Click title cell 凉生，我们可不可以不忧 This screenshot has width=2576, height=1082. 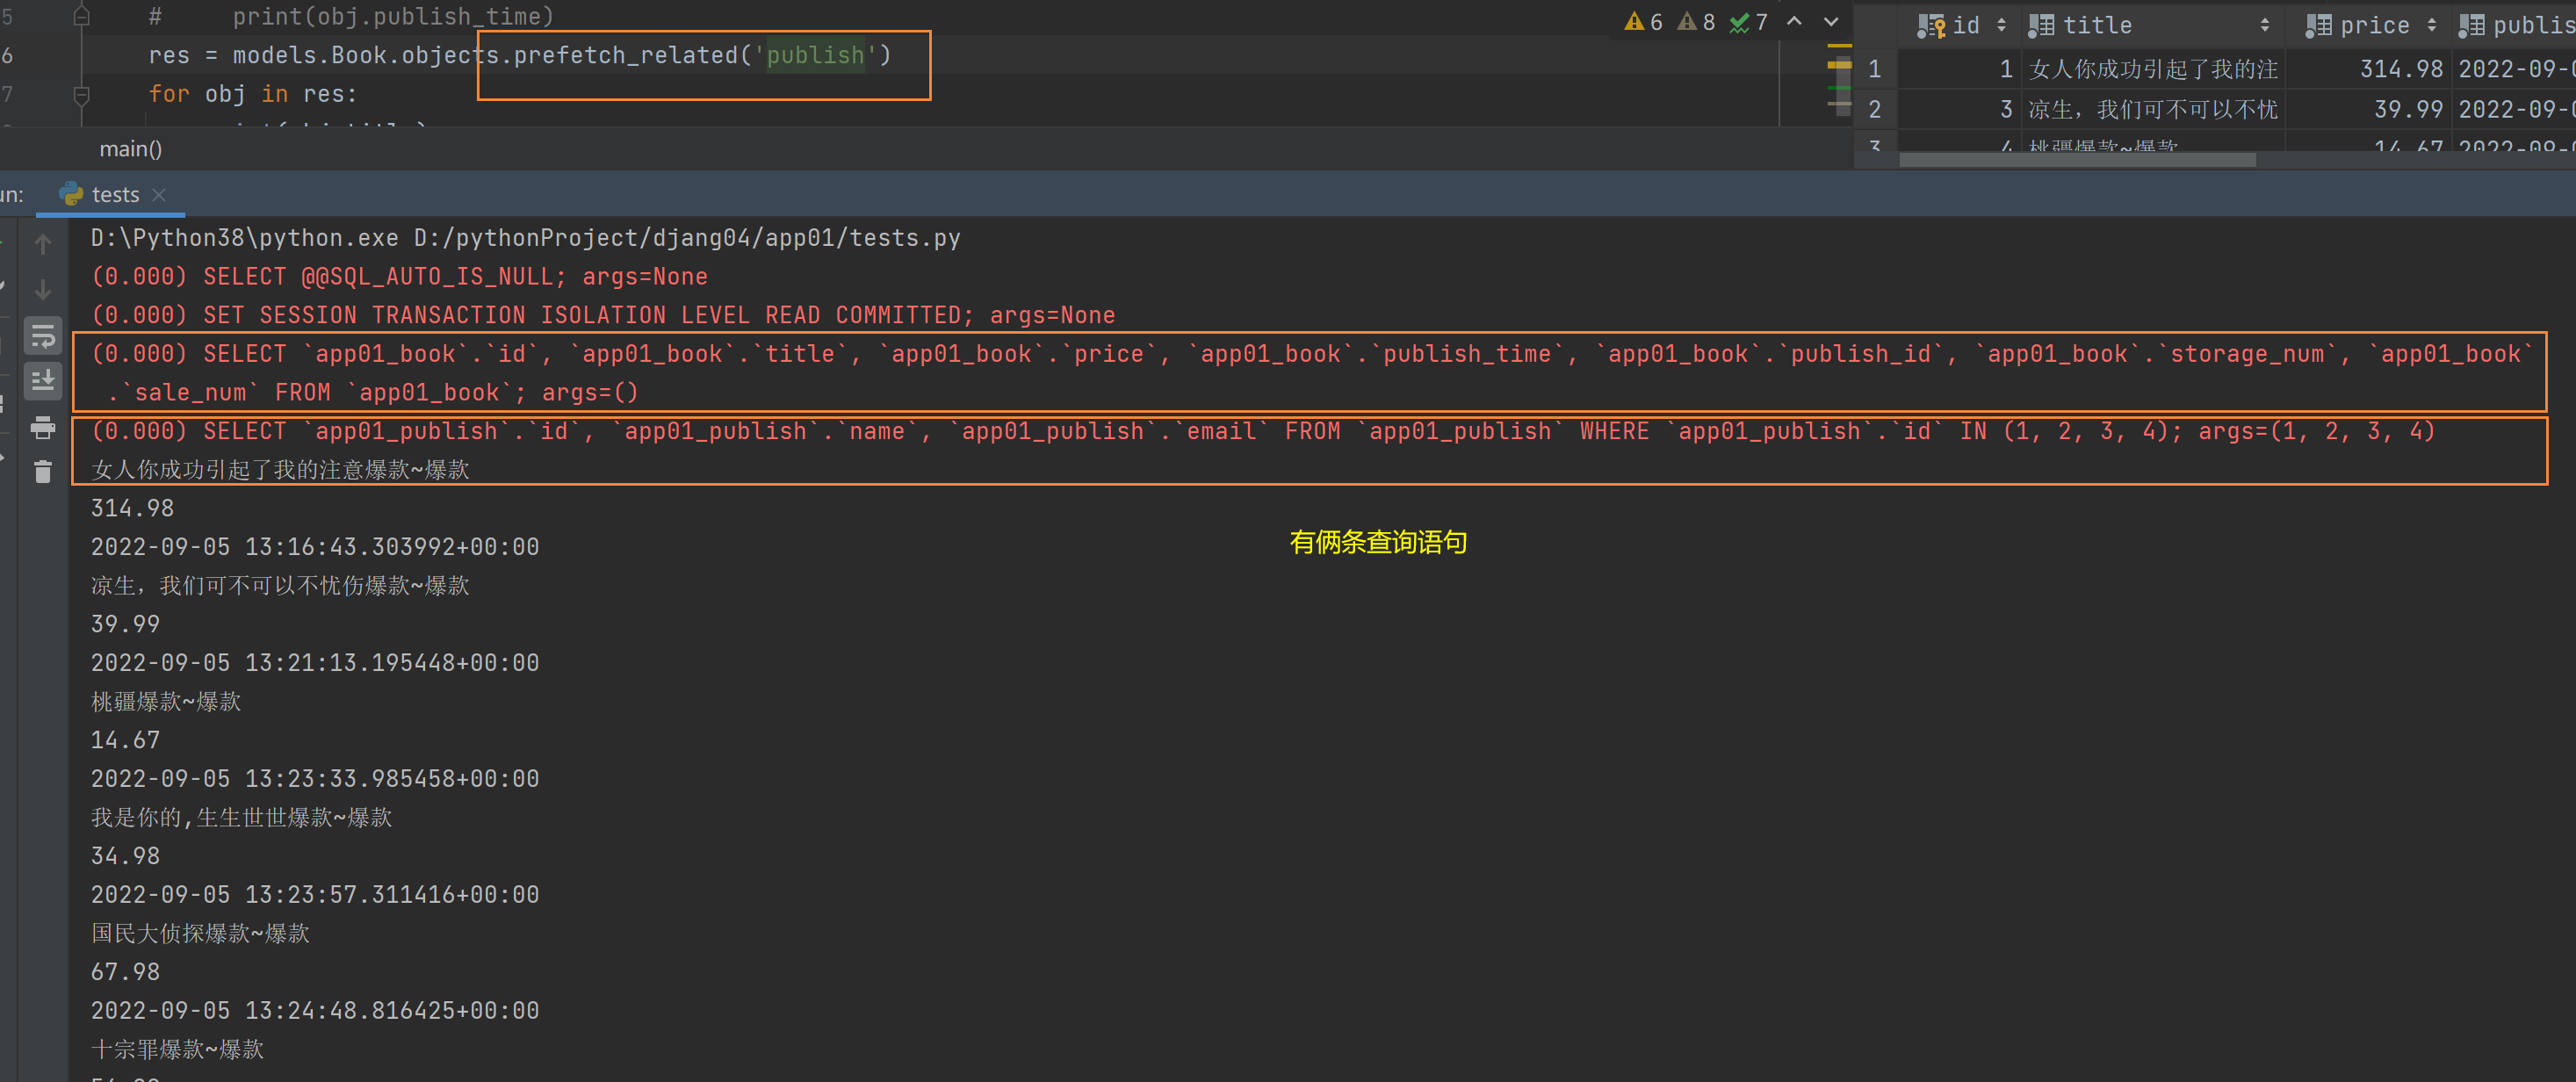coord(2153,109)
